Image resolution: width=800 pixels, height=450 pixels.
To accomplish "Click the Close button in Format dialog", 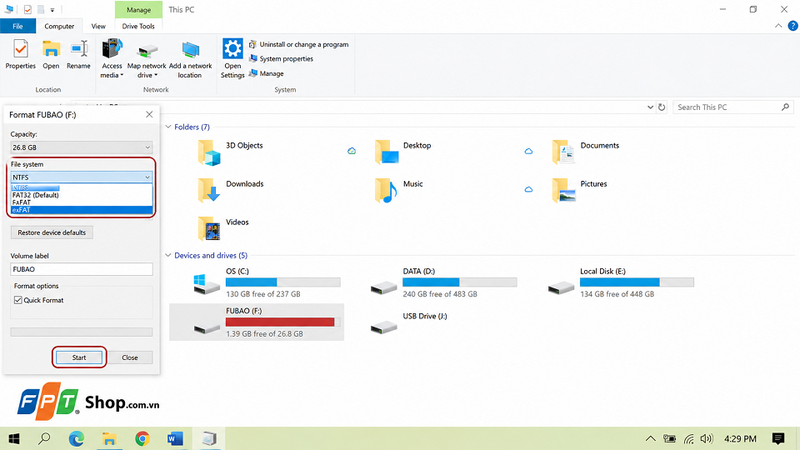I will click(x=130, y=357).
